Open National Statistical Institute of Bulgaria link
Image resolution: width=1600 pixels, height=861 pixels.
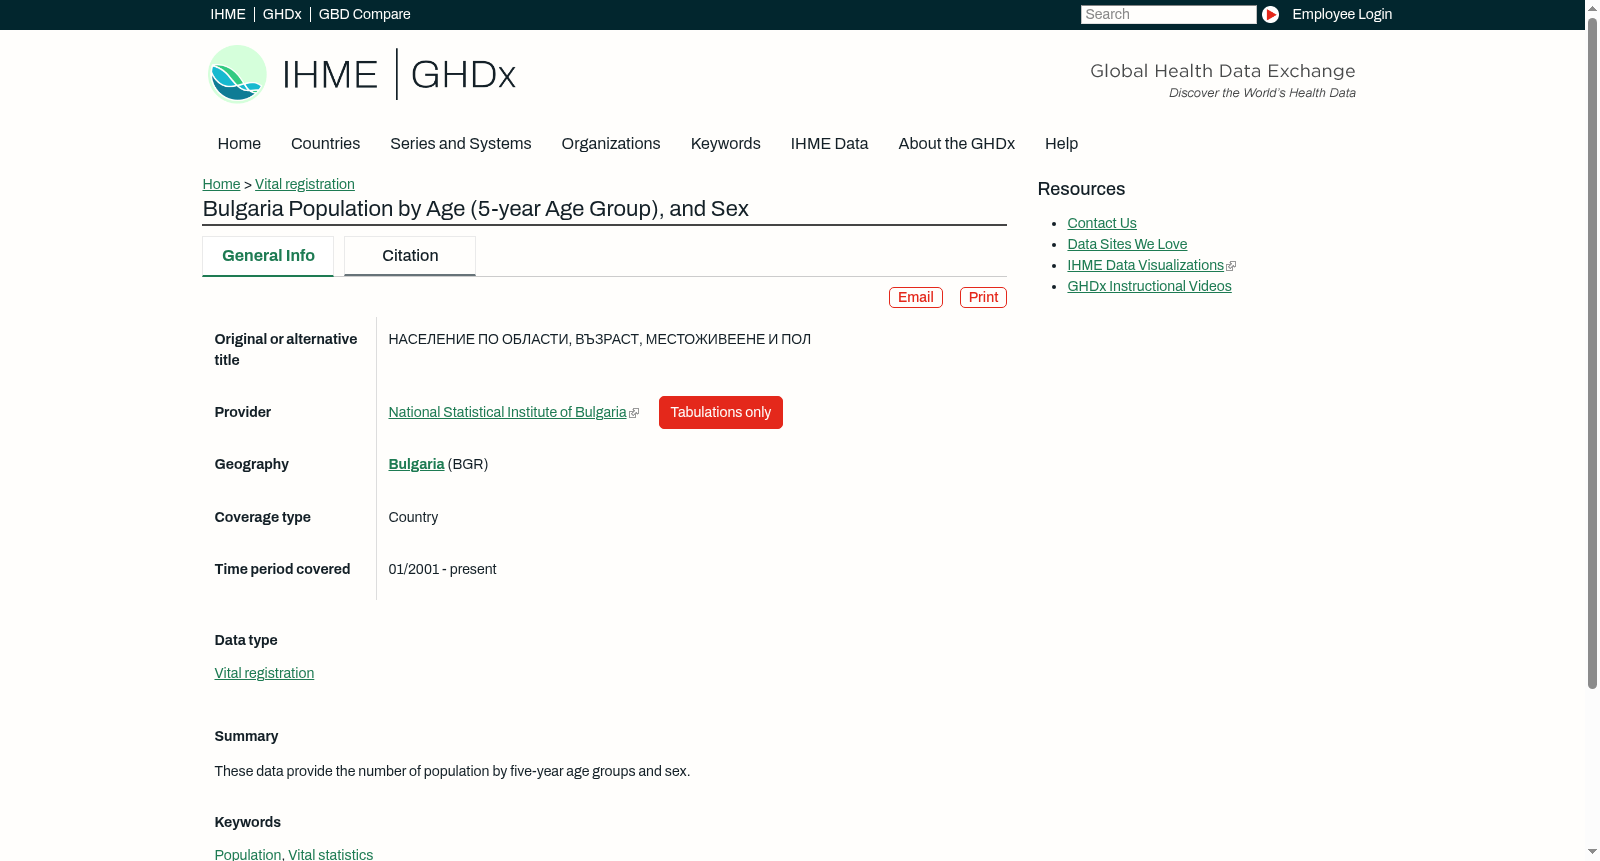point(507,412)
